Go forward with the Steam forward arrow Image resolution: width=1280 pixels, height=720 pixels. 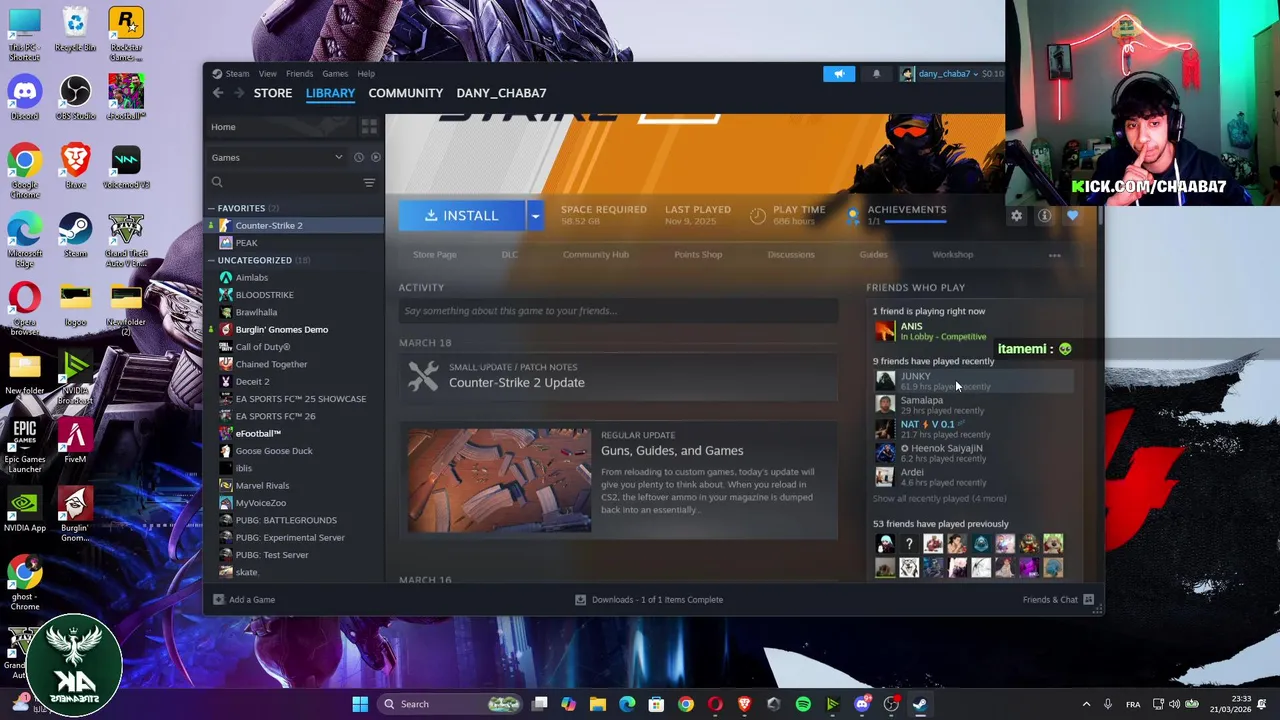coord(239,93)
